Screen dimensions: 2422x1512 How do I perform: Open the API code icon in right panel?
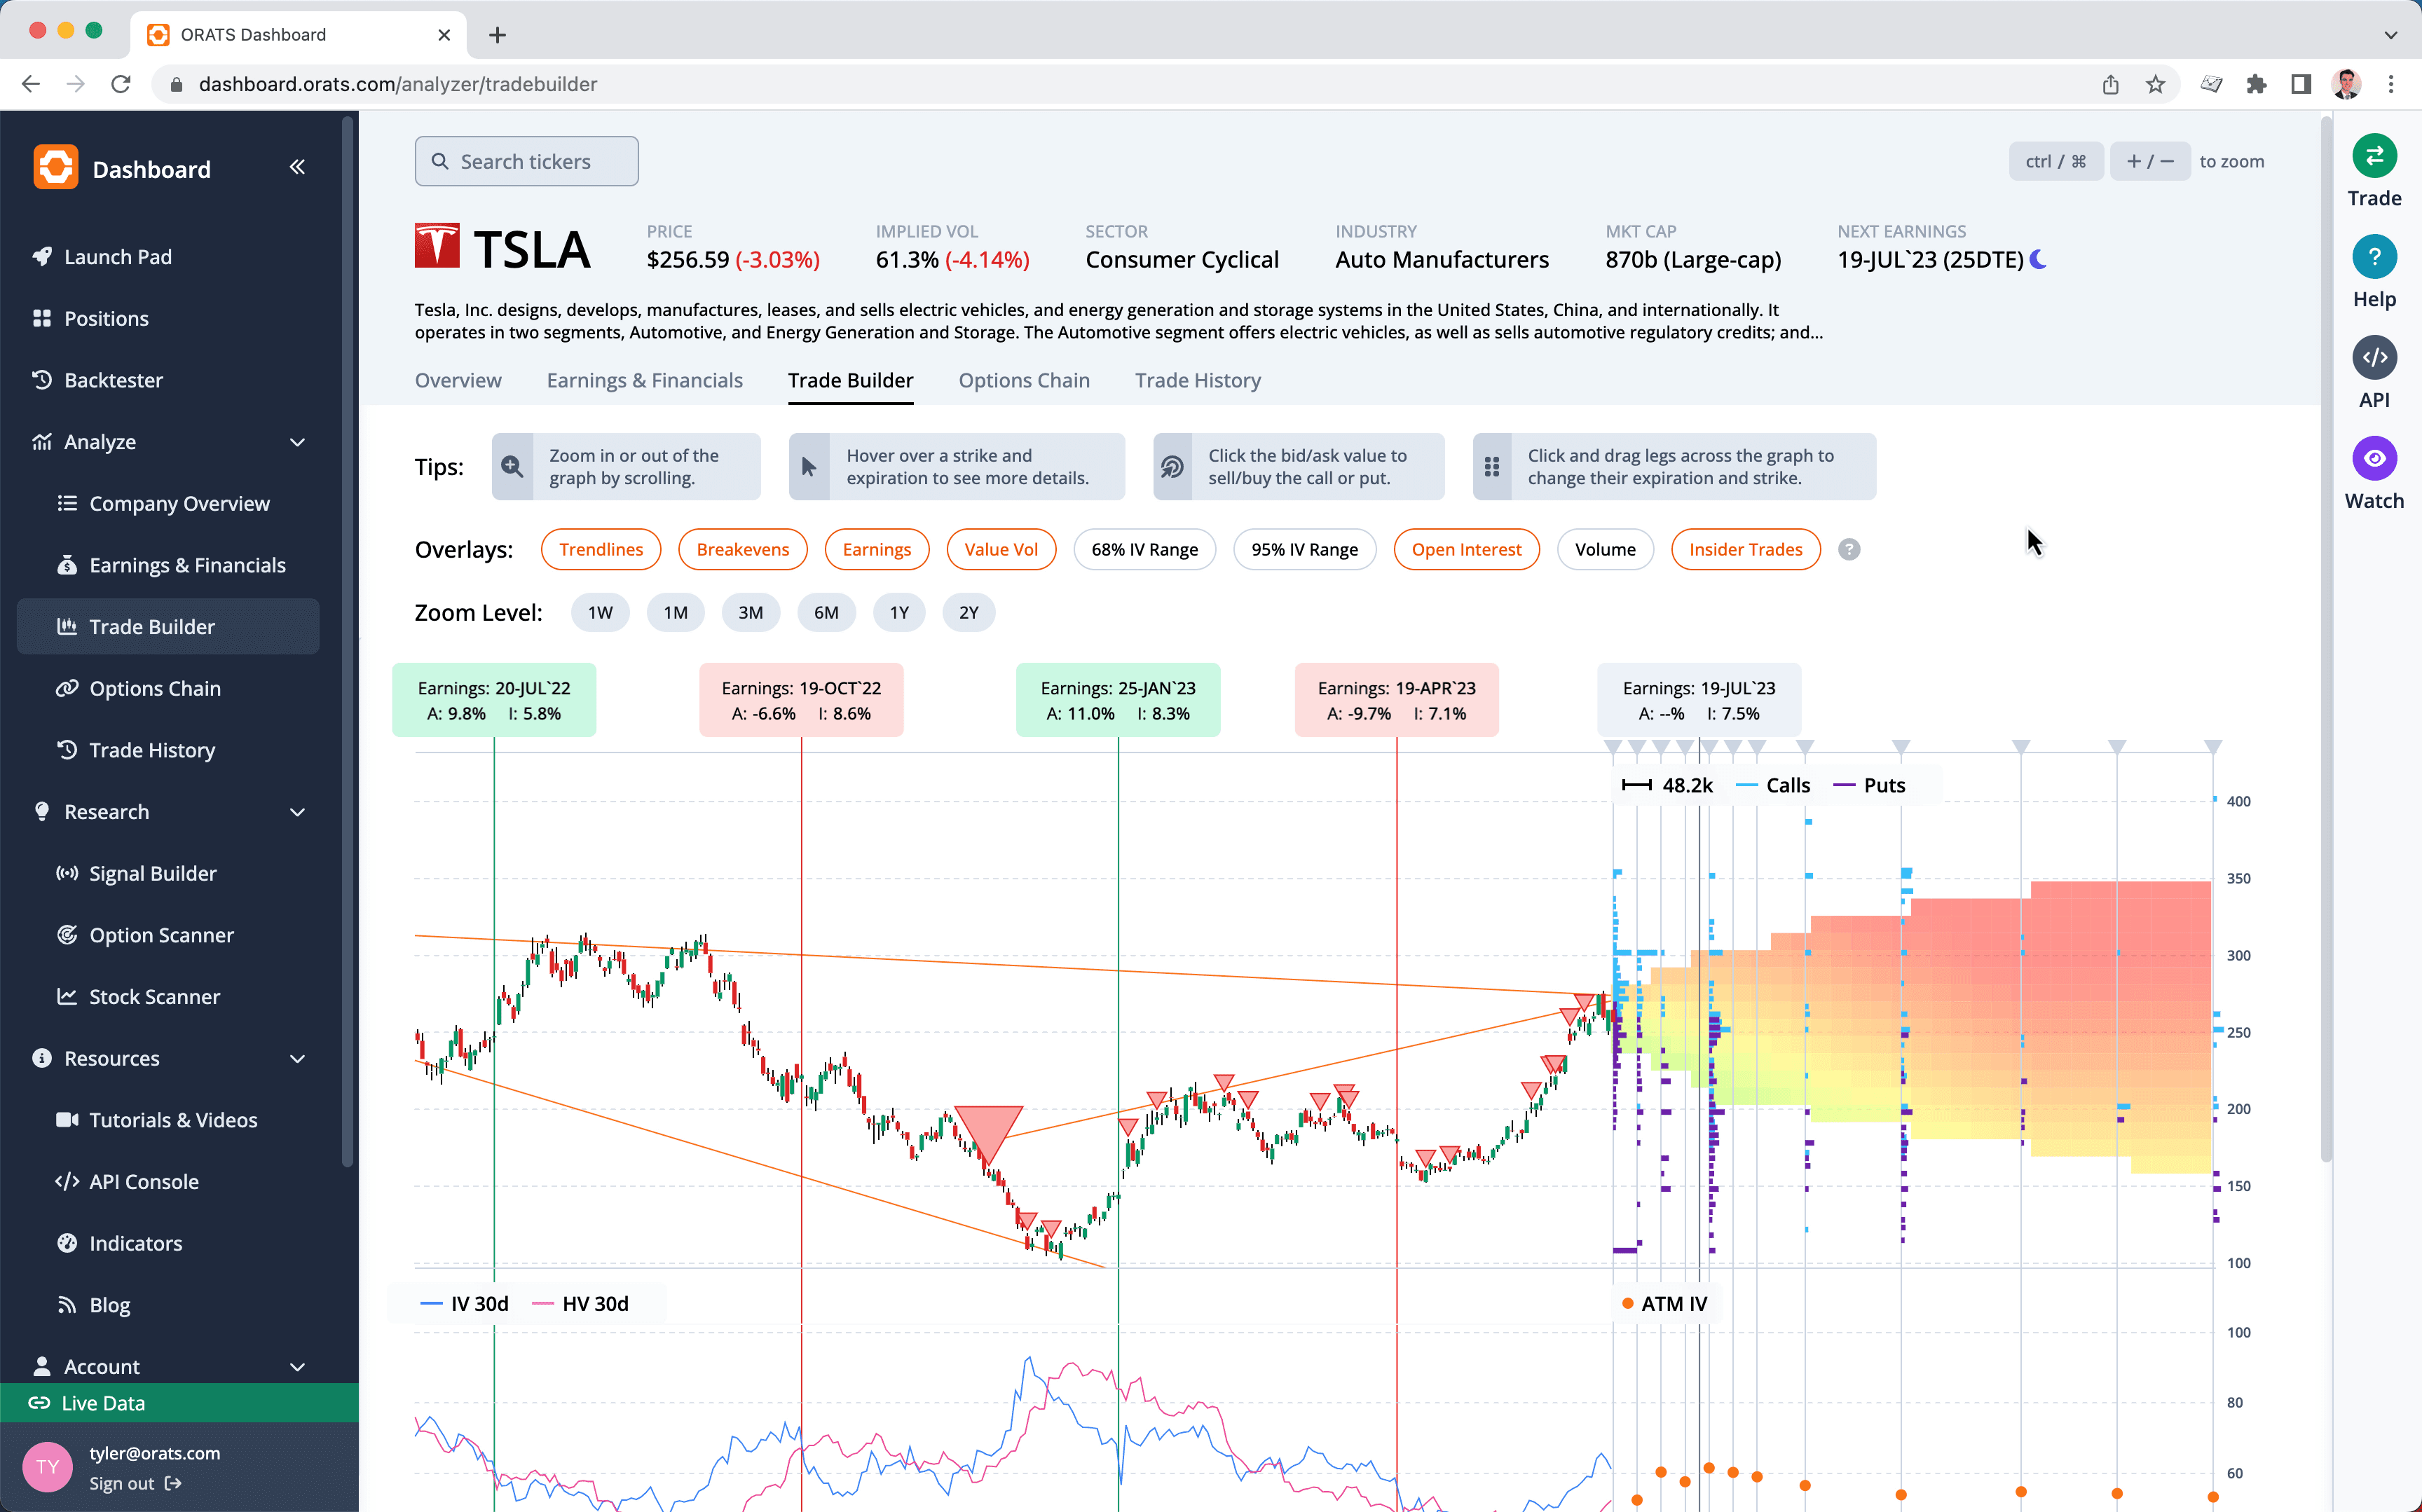(x=2374, y=357)
